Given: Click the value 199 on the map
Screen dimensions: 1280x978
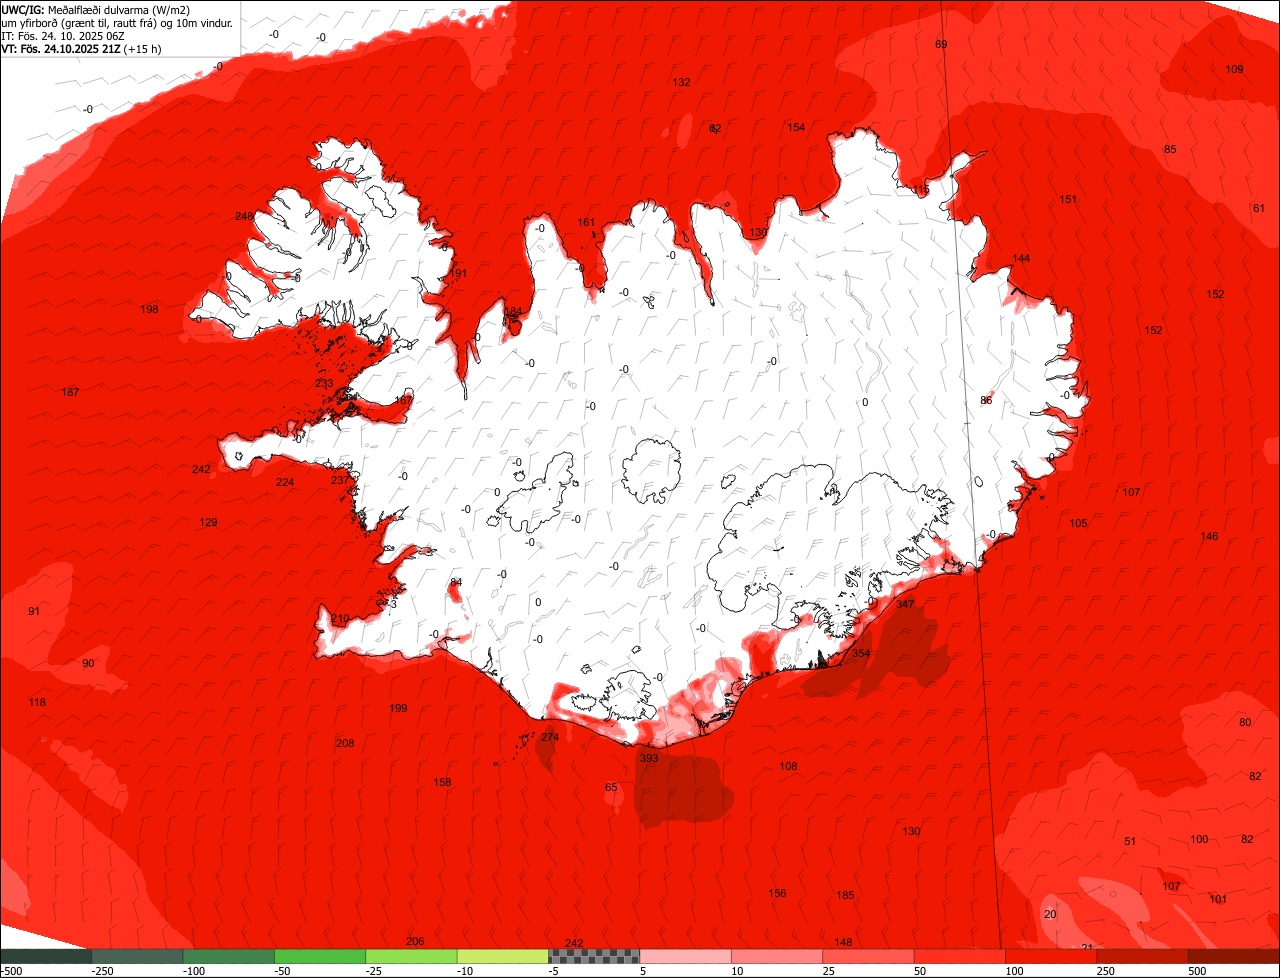Looking at the screenshot, I should click(x=398, y=708).
